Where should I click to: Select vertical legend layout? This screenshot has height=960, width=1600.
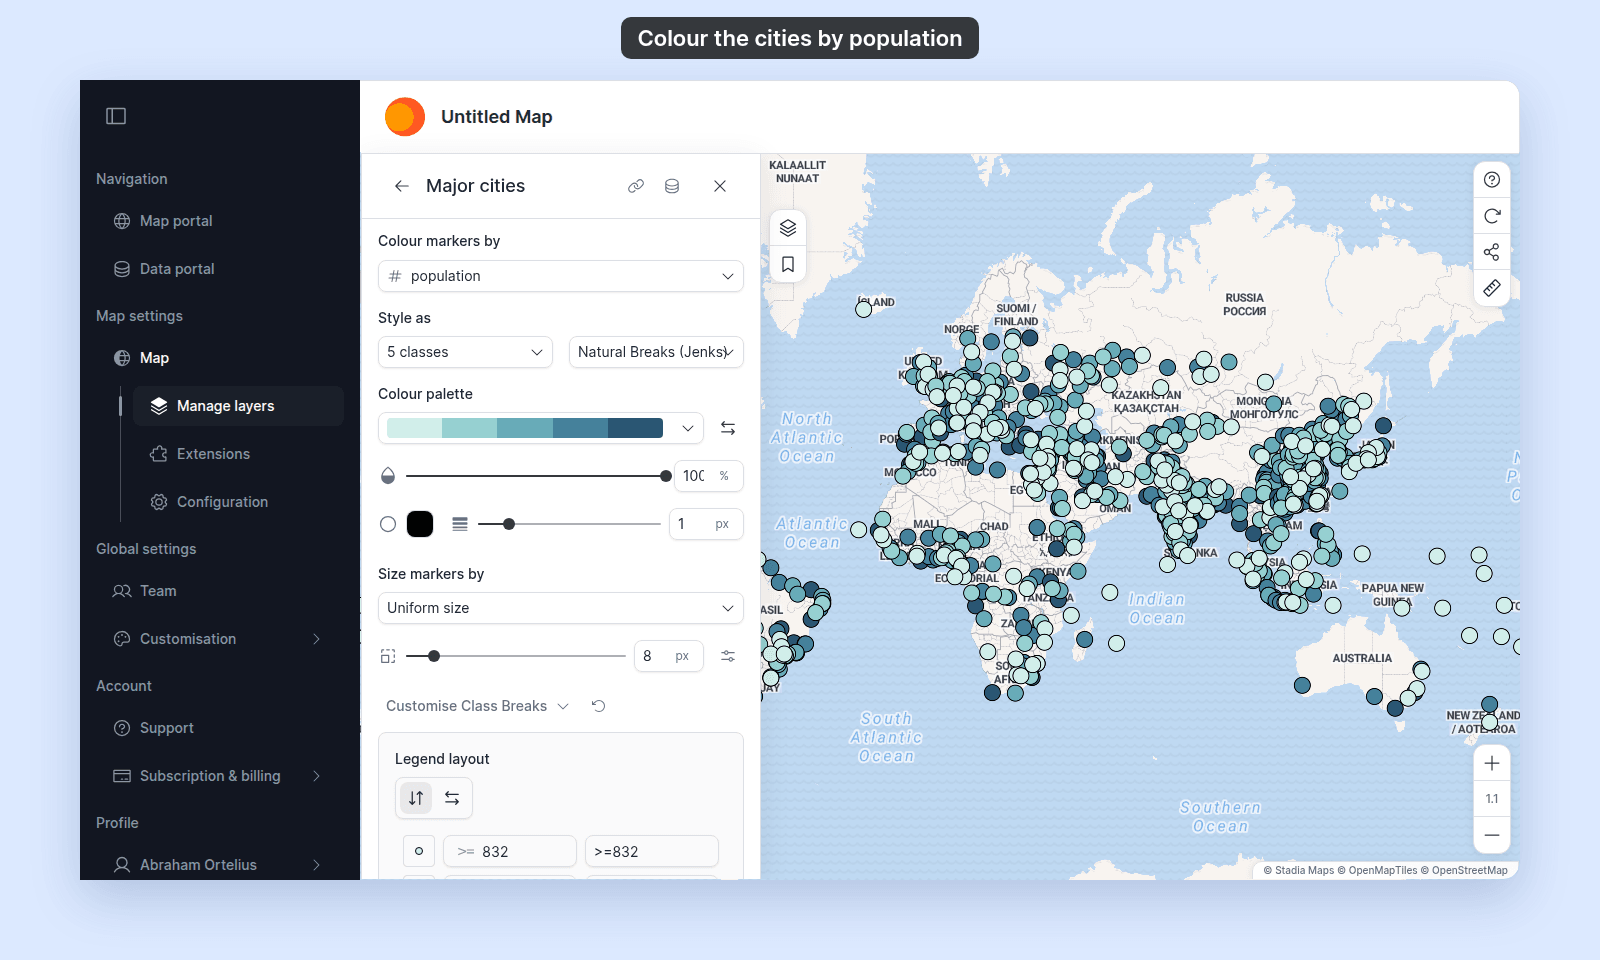pyautogui.click(x=416, y=798)
